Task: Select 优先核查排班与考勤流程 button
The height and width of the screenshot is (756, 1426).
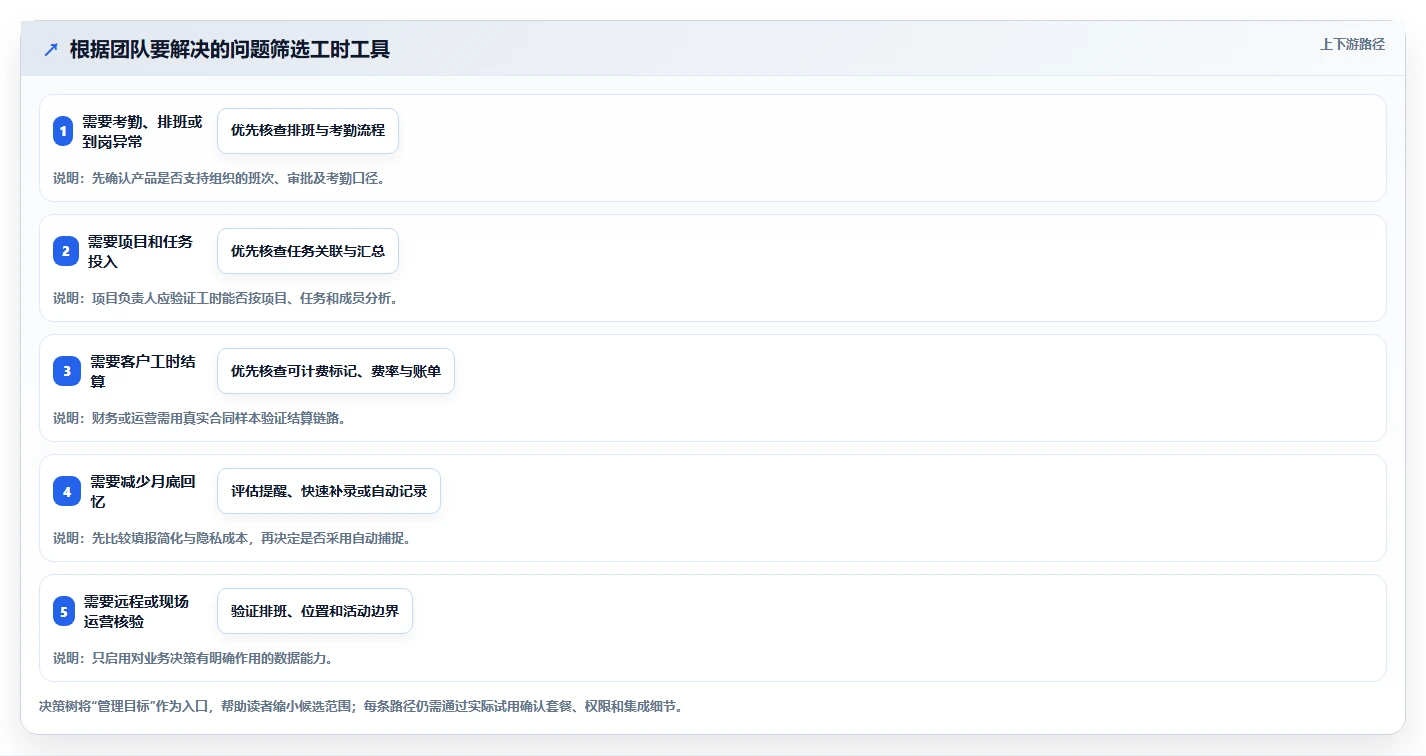Action: (x=308, y=131)
